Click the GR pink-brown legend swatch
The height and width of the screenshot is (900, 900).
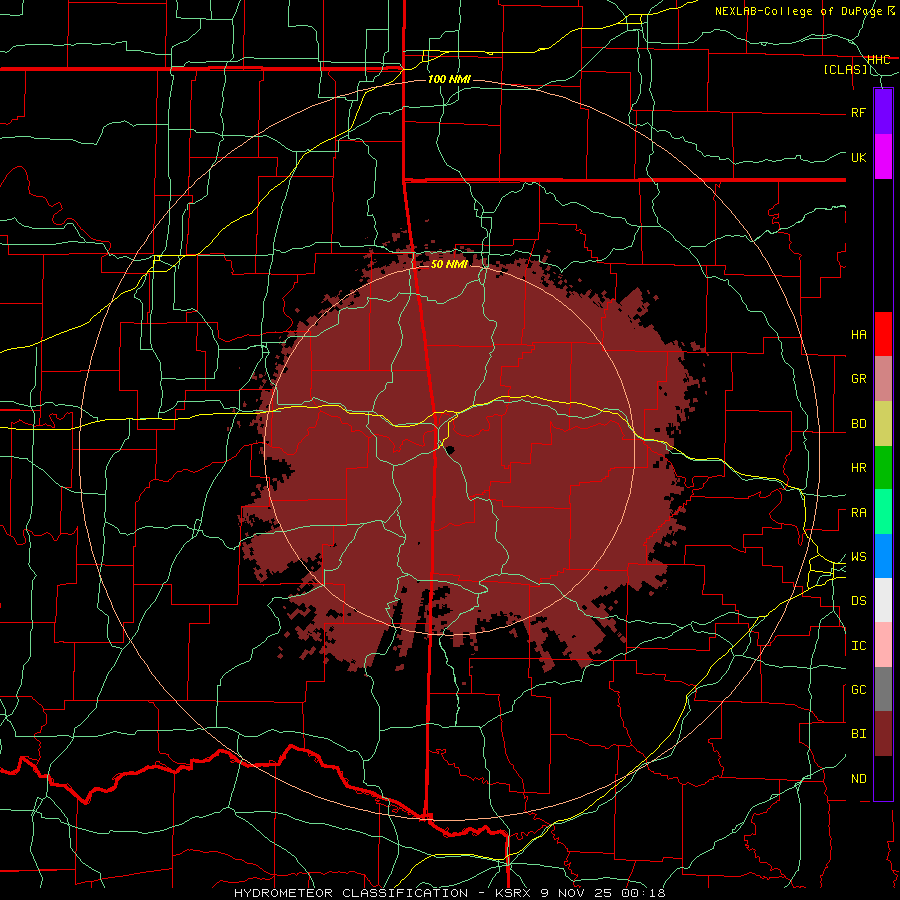click(883, 379)
